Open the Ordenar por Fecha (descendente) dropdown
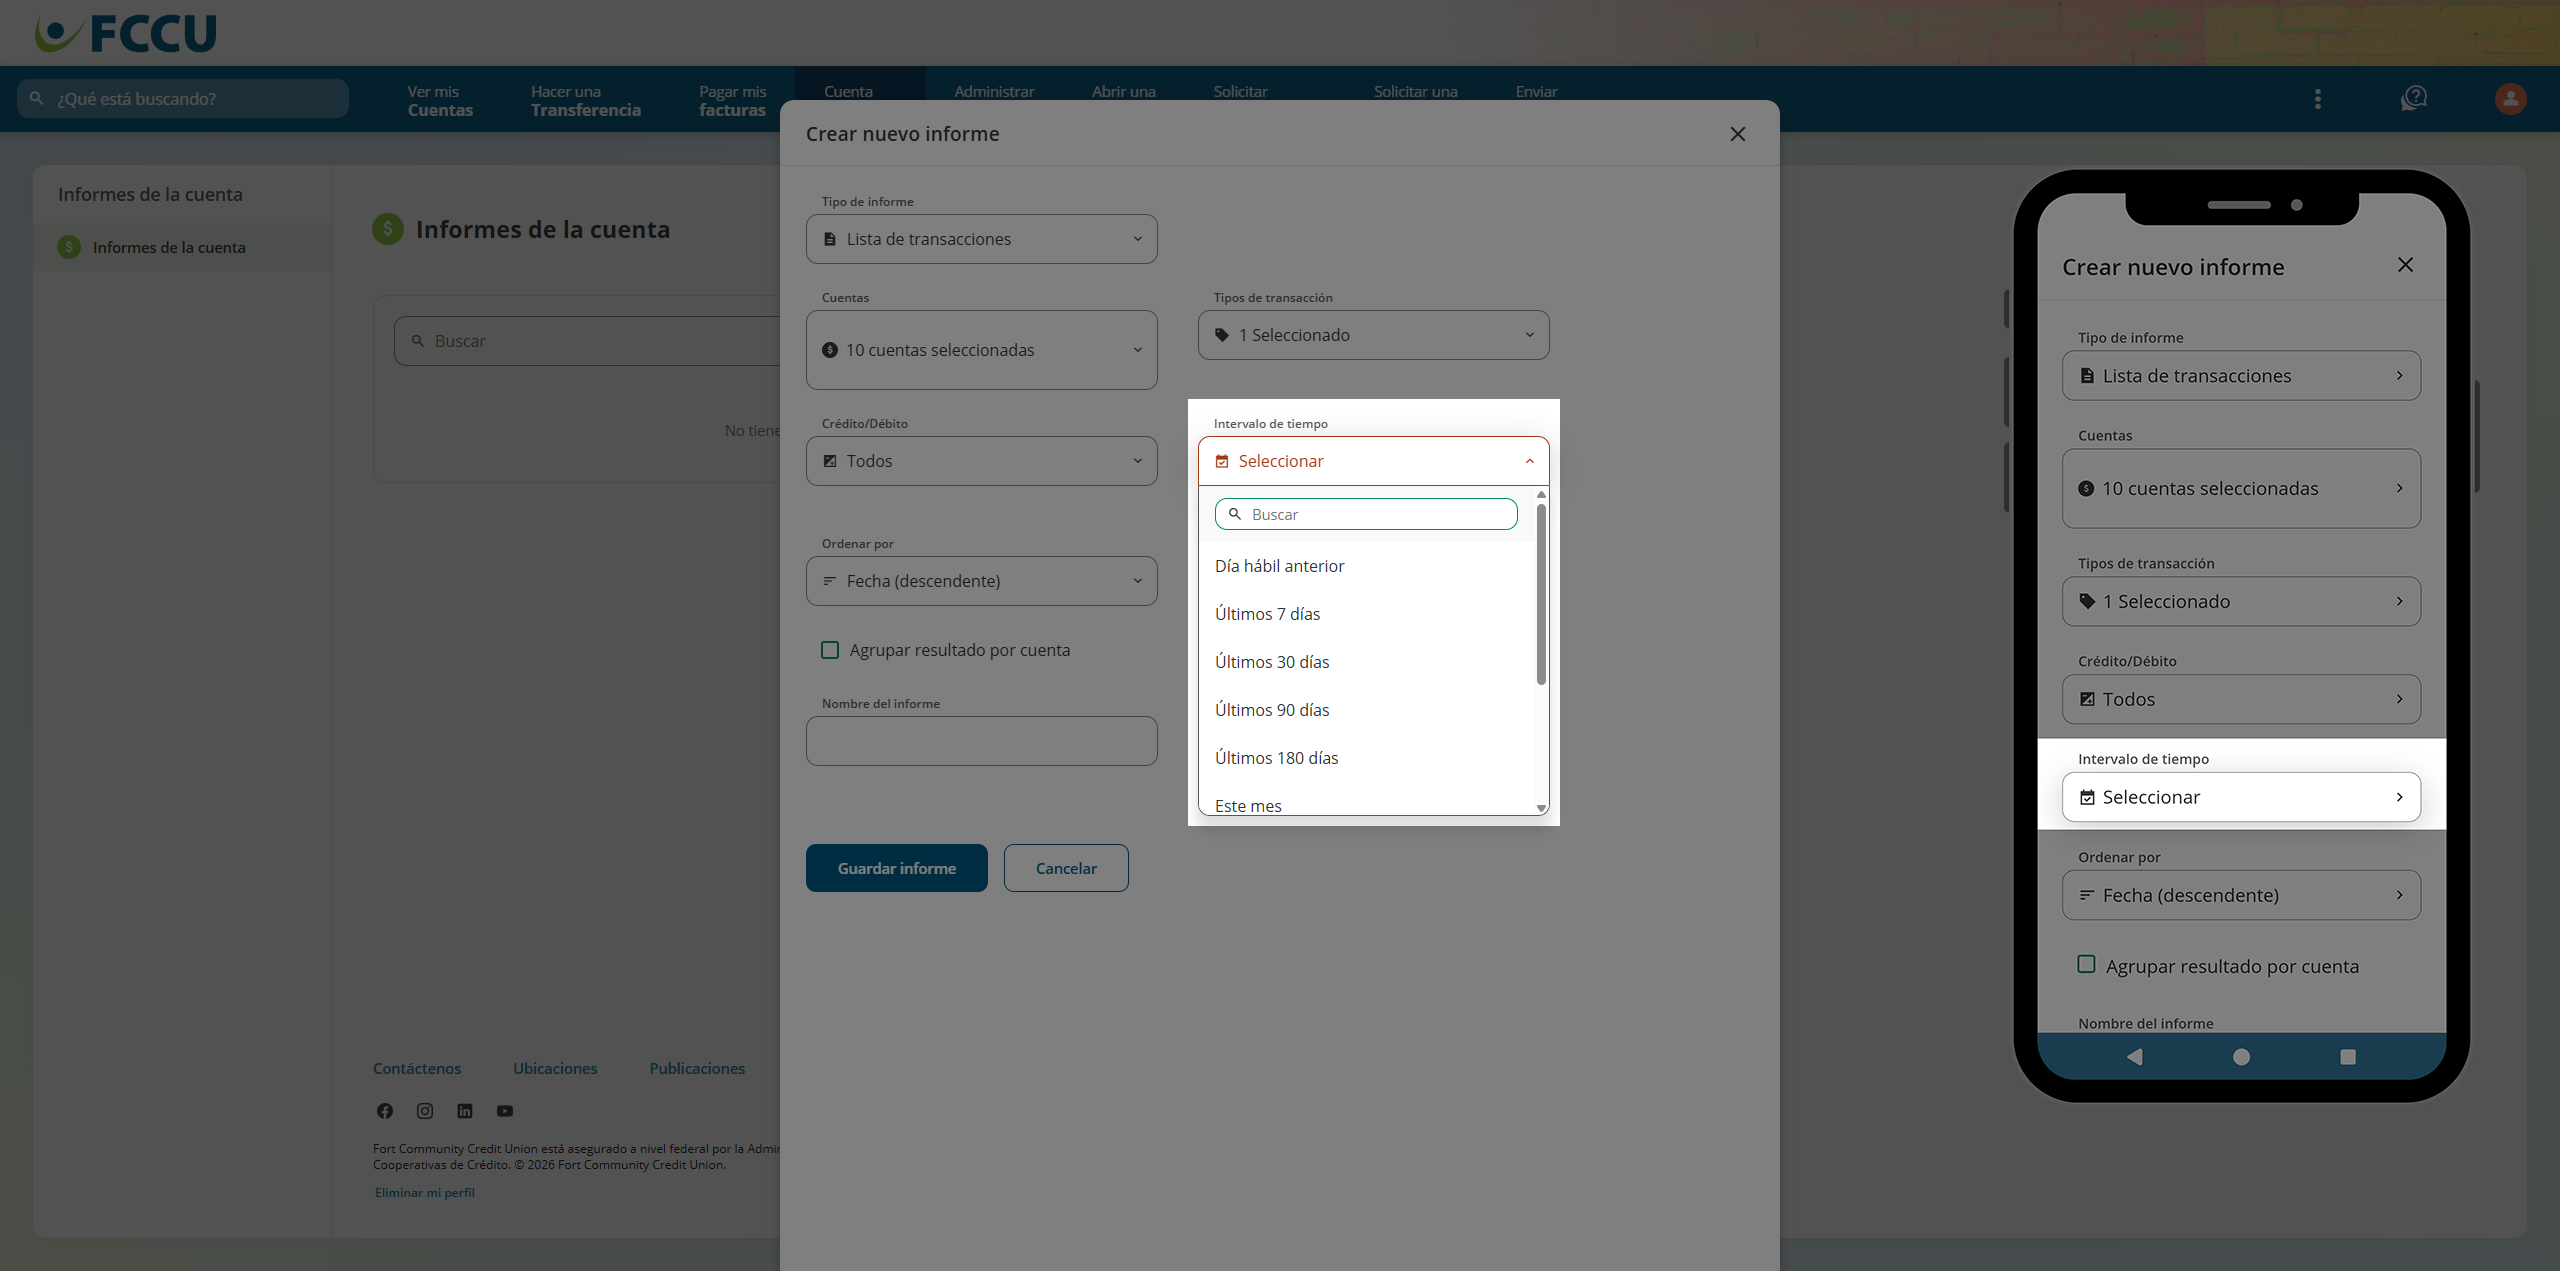 tap(982, 581)
